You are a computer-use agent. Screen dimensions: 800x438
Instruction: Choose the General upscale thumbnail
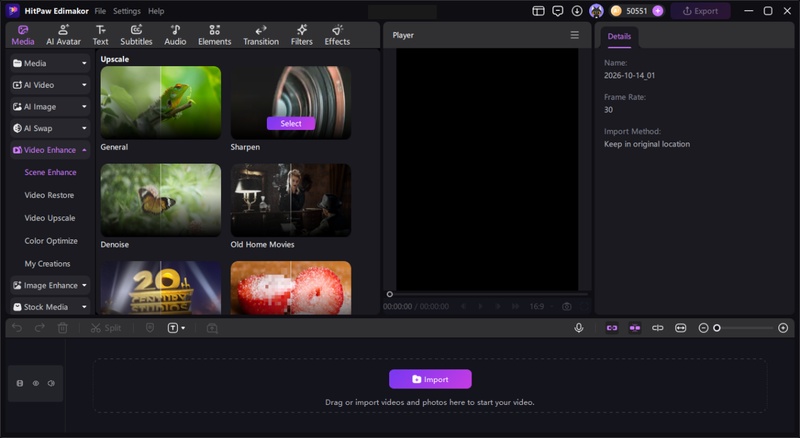click(161, 103)
